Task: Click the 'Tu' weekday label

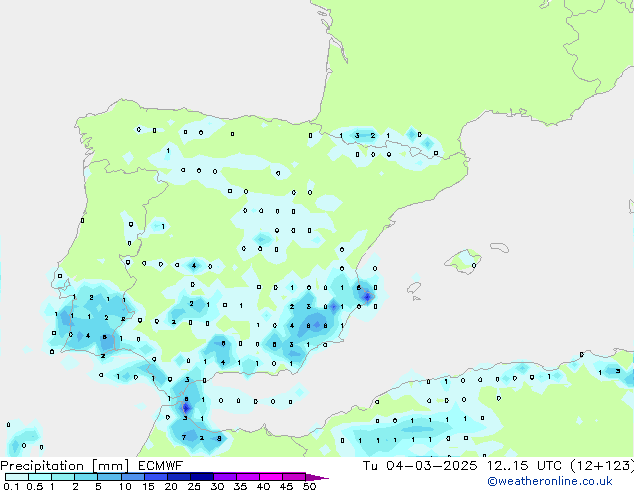Action: [370, 466]
